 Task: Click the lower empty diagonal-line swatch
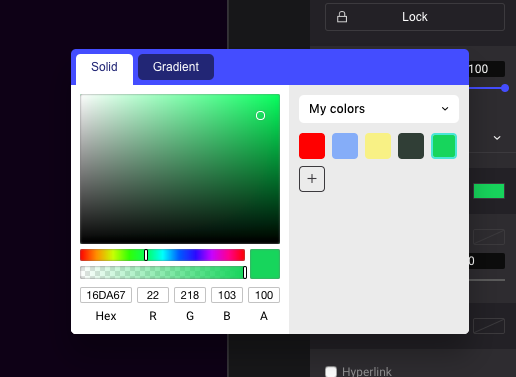click(x=489, y=326)
